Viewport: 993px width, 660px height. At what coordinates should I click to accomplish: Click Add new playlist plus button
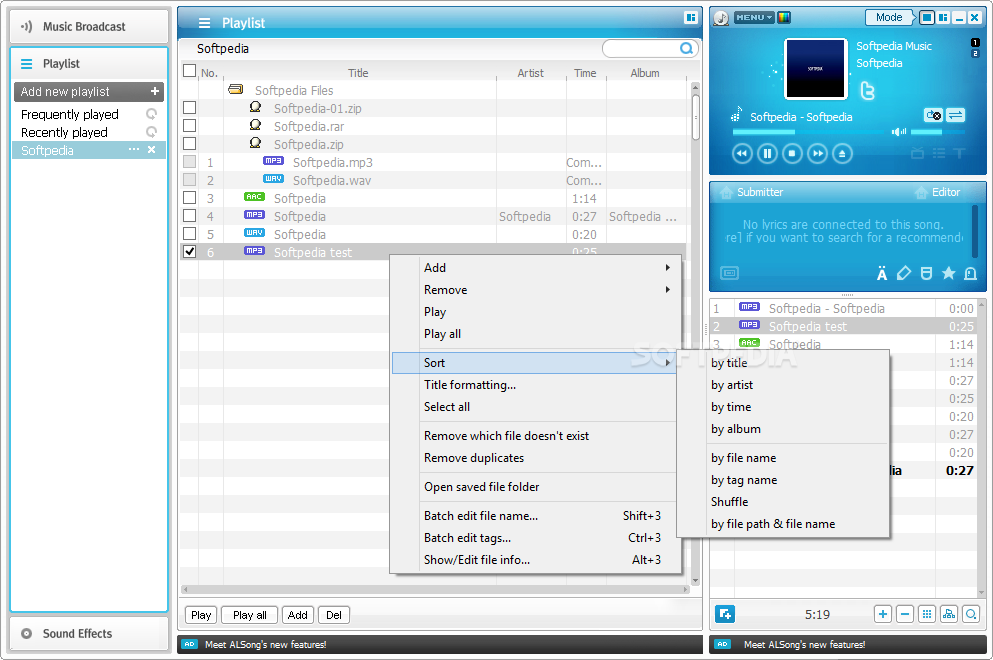[155, 91]
